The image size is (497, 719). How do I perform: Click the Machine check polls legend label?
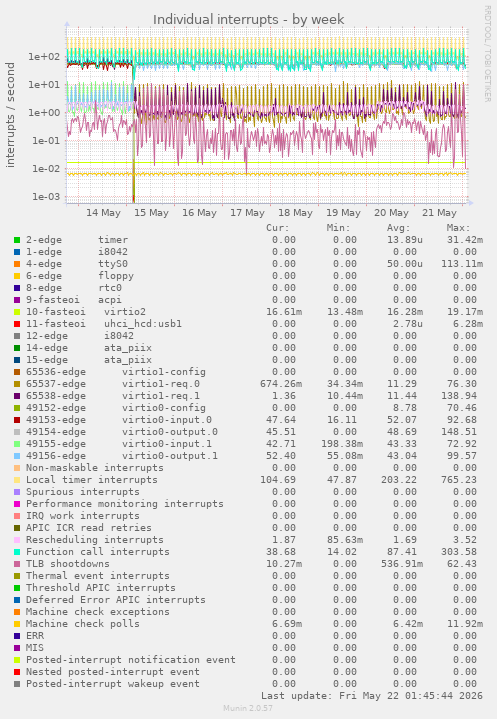[83, 624]
